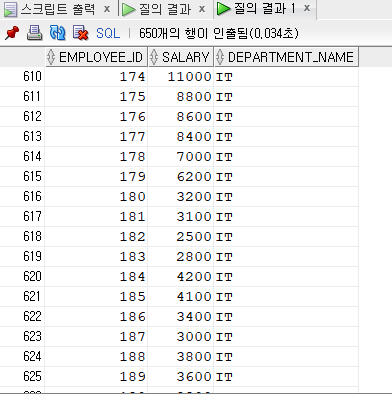Click salary cell 2500
Image resolution: width=392 pixels, height=394 pixels.
[x=181, y=237]
